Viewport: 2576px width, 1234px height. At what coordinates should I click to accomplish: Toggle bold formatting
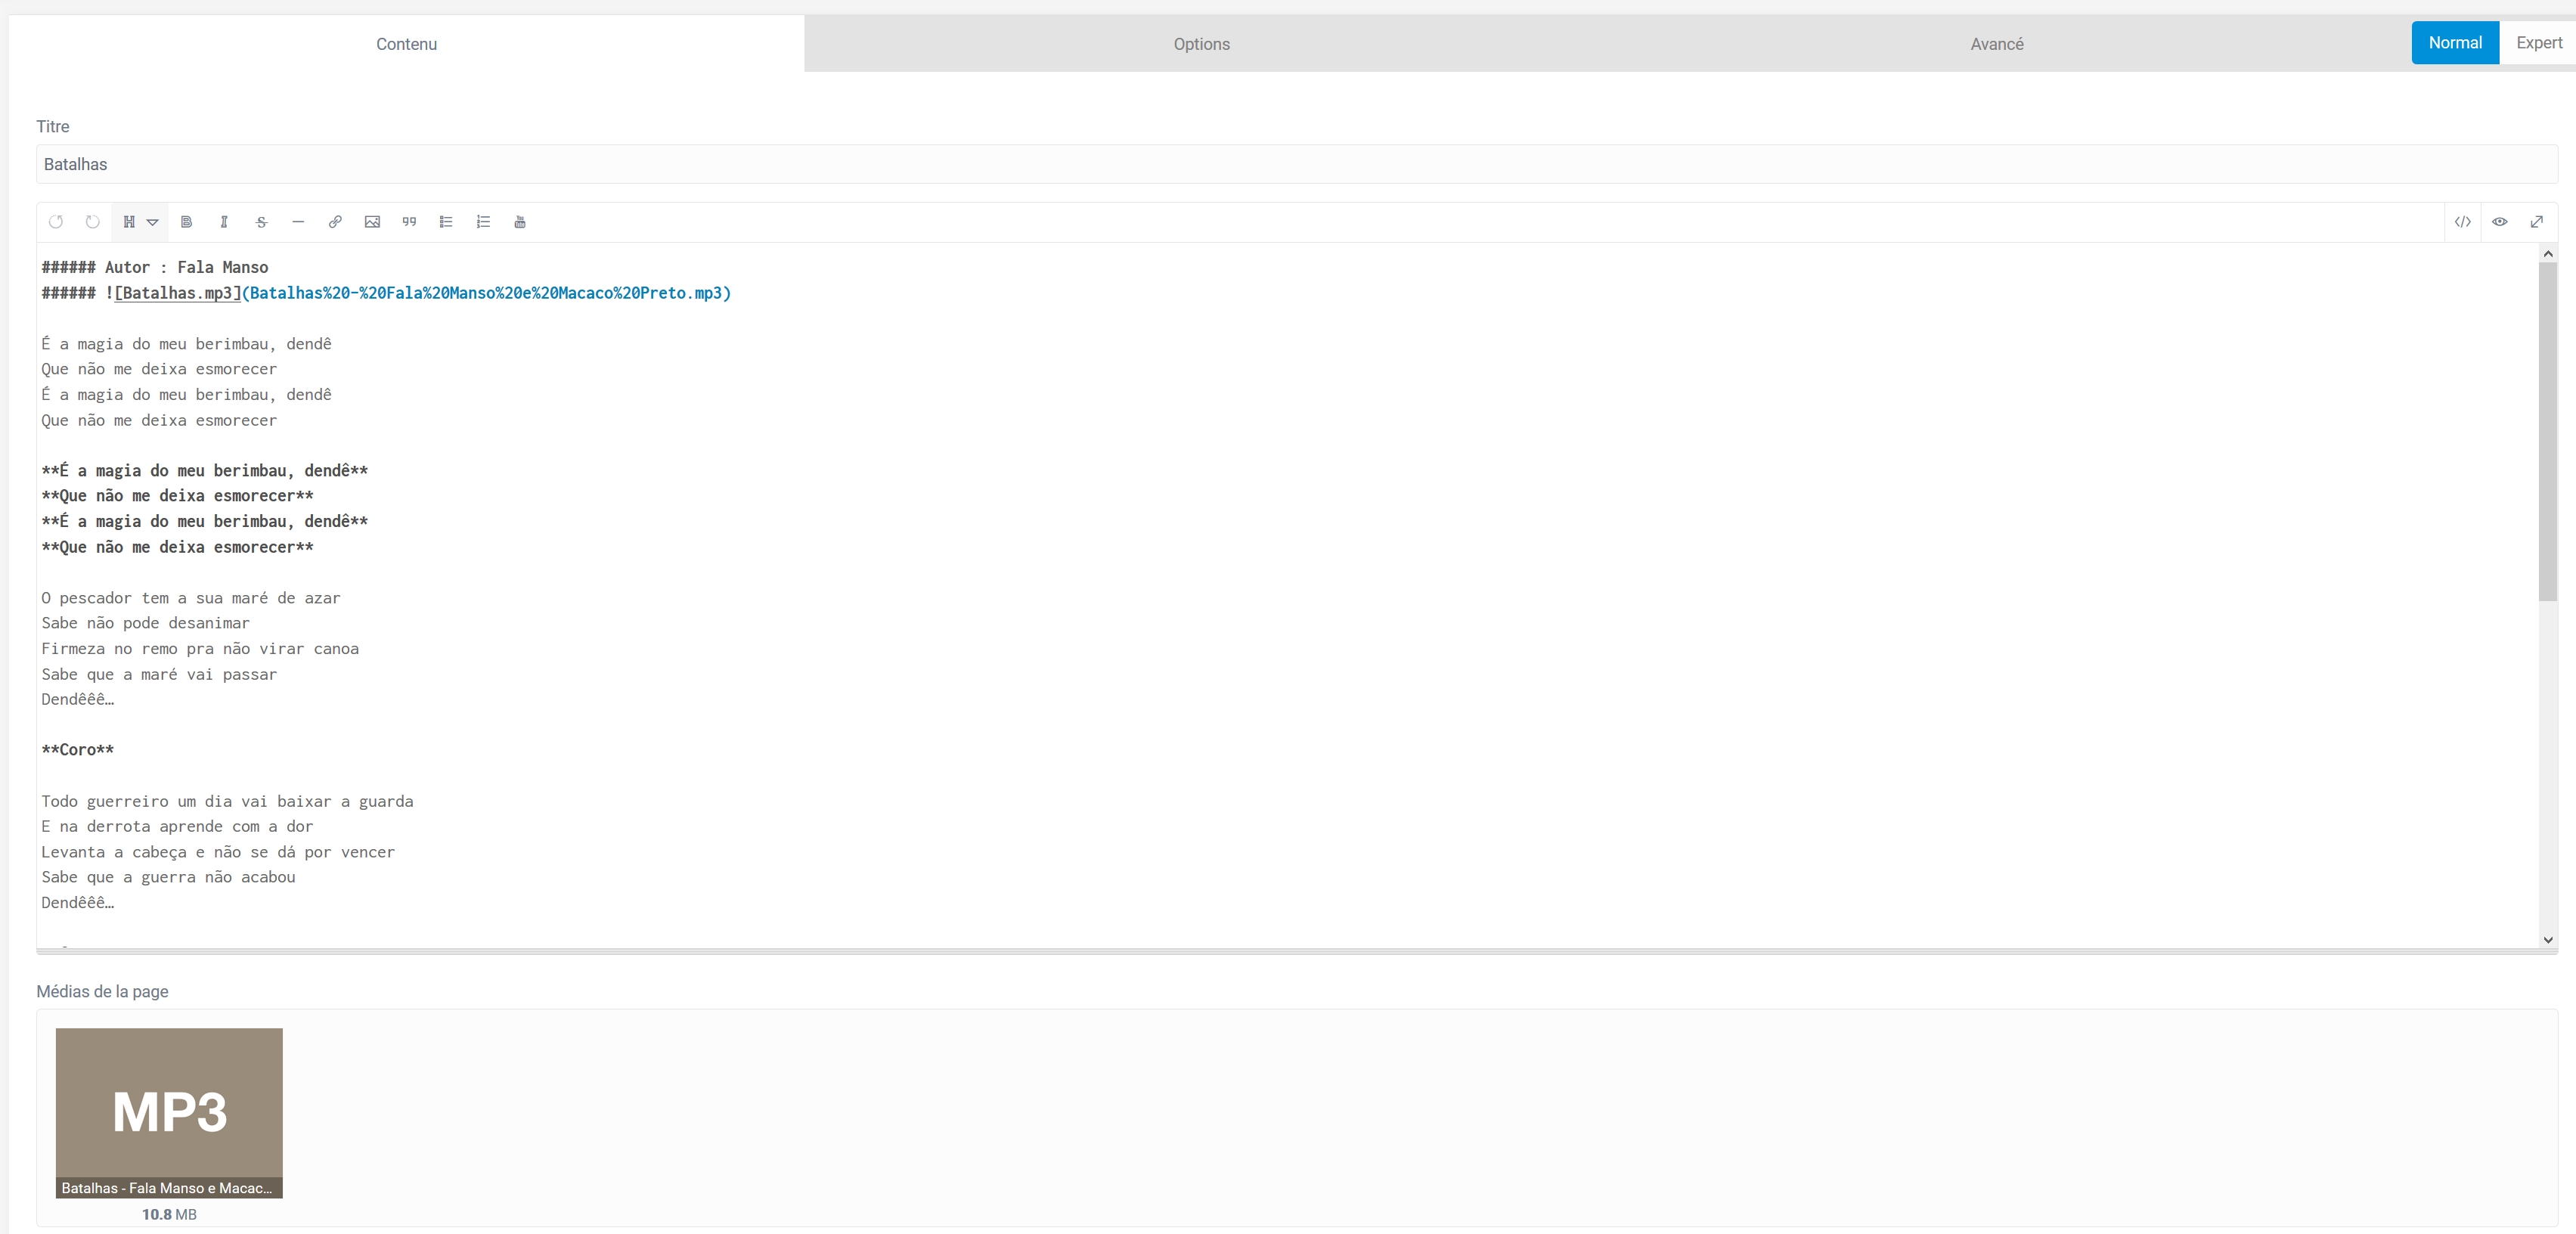(x=186, y=222)
